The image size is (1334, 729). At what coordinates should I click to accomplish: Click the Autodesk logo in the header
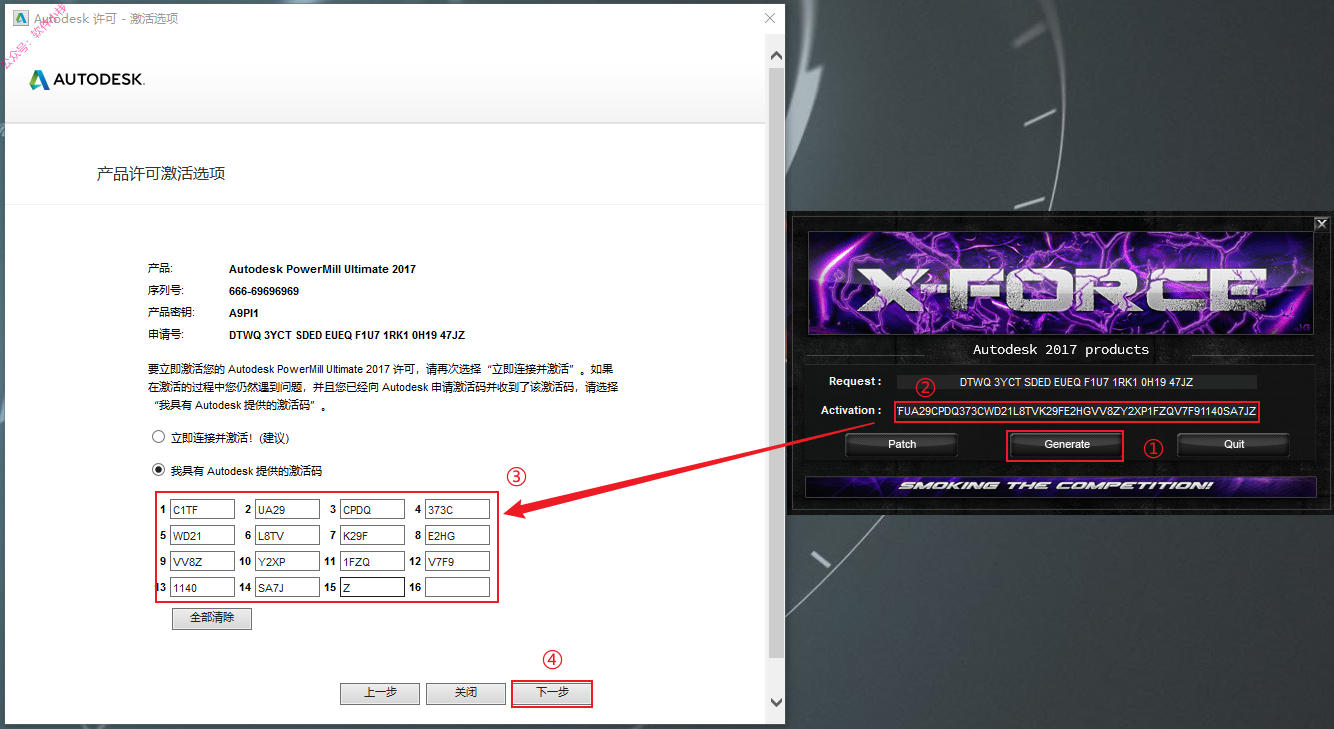87,79
